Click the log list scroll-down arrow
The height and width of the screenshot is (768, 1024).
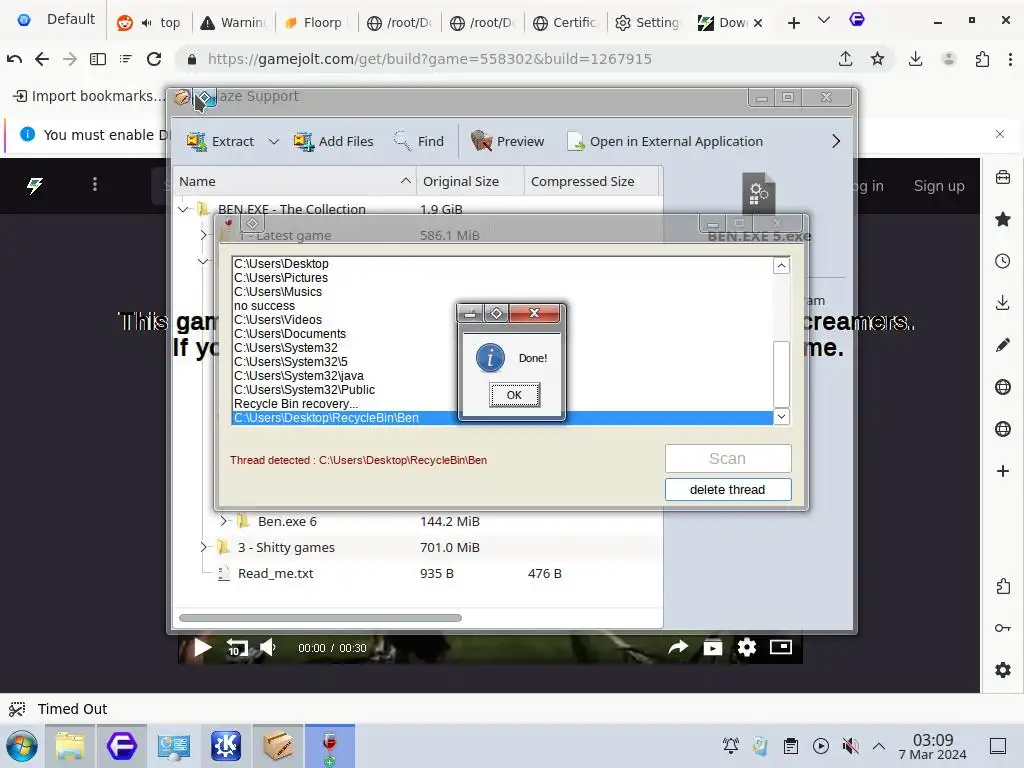[x=781, y=416]
